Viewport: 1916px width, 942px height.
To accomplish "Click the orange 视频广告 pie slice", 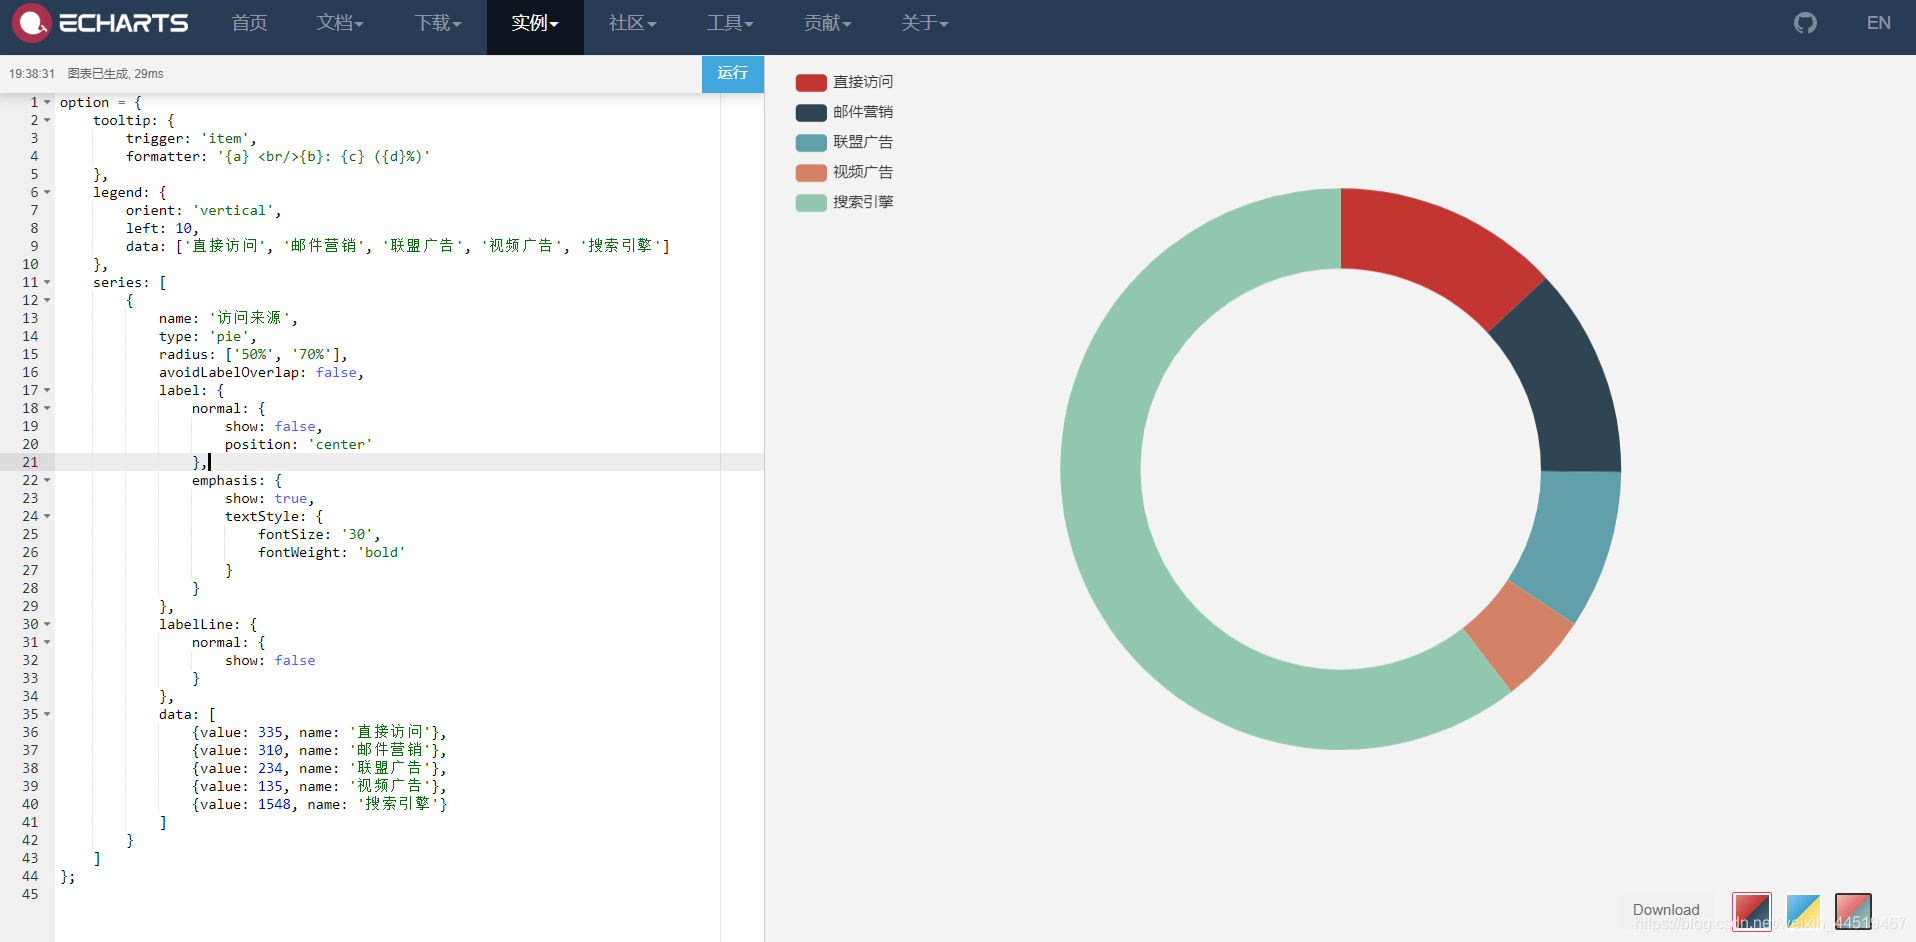I will (x=1520, y=634).
